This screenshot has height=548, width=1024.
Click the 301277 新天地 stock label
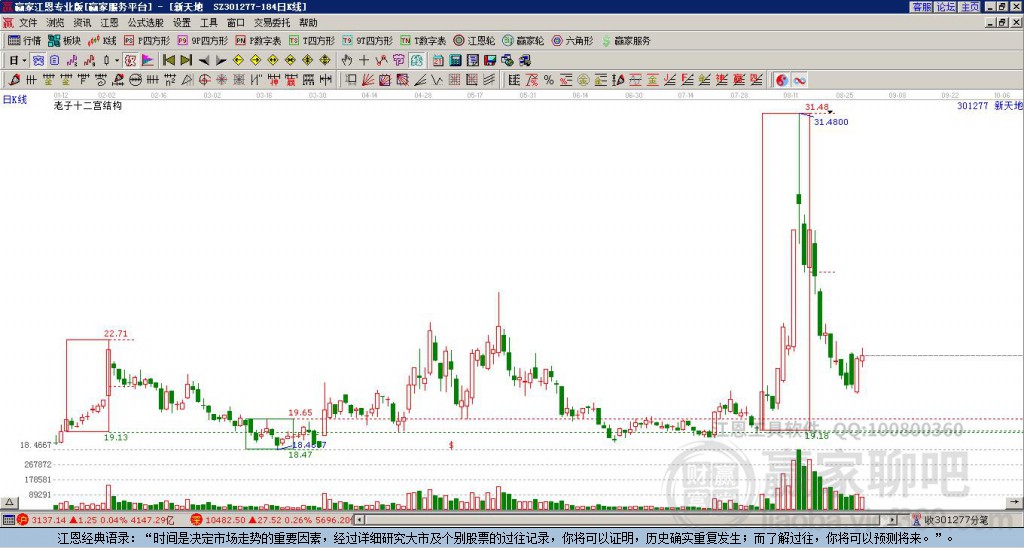tap(989, 105)
